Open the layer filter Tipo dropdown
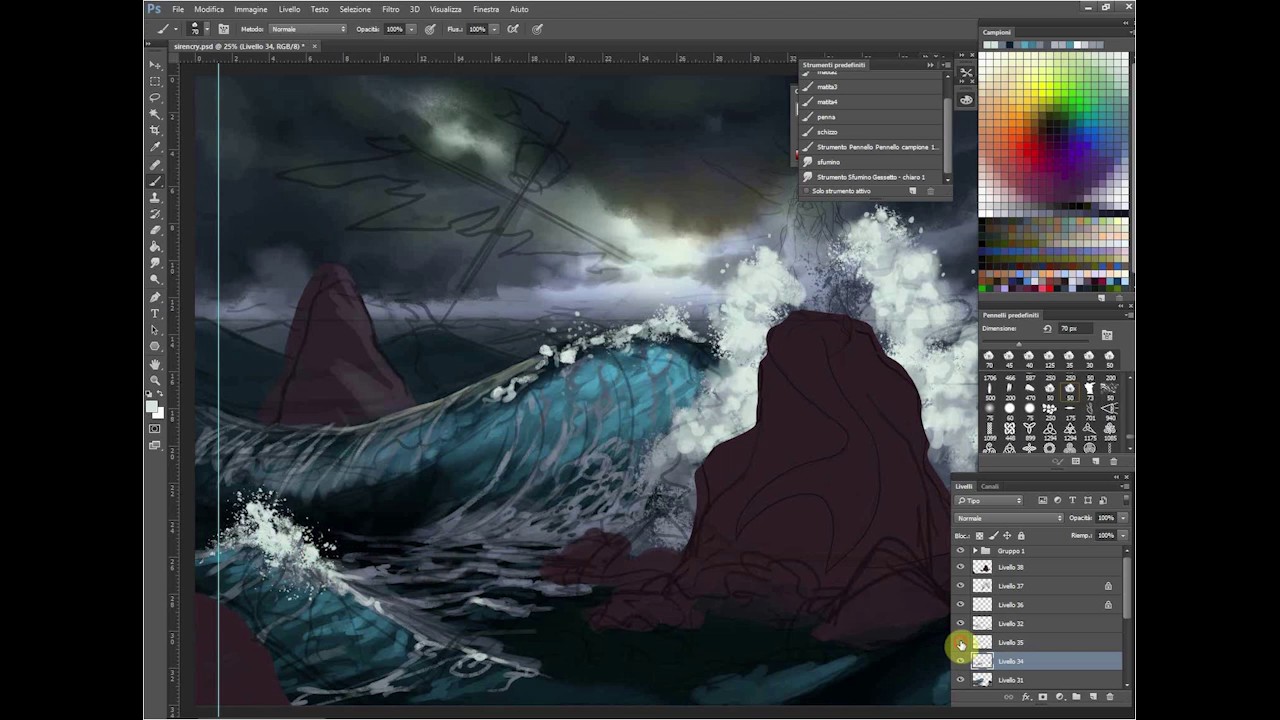 click(990, 500)
